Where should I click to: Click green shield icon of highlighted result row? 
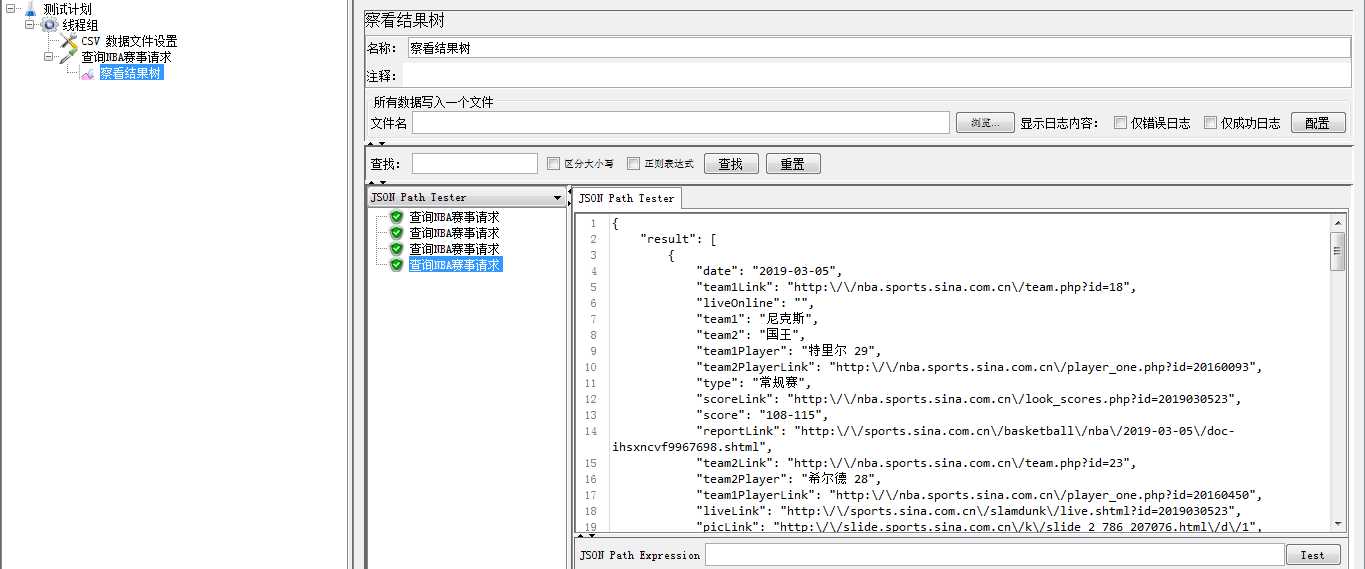[396, 265]
